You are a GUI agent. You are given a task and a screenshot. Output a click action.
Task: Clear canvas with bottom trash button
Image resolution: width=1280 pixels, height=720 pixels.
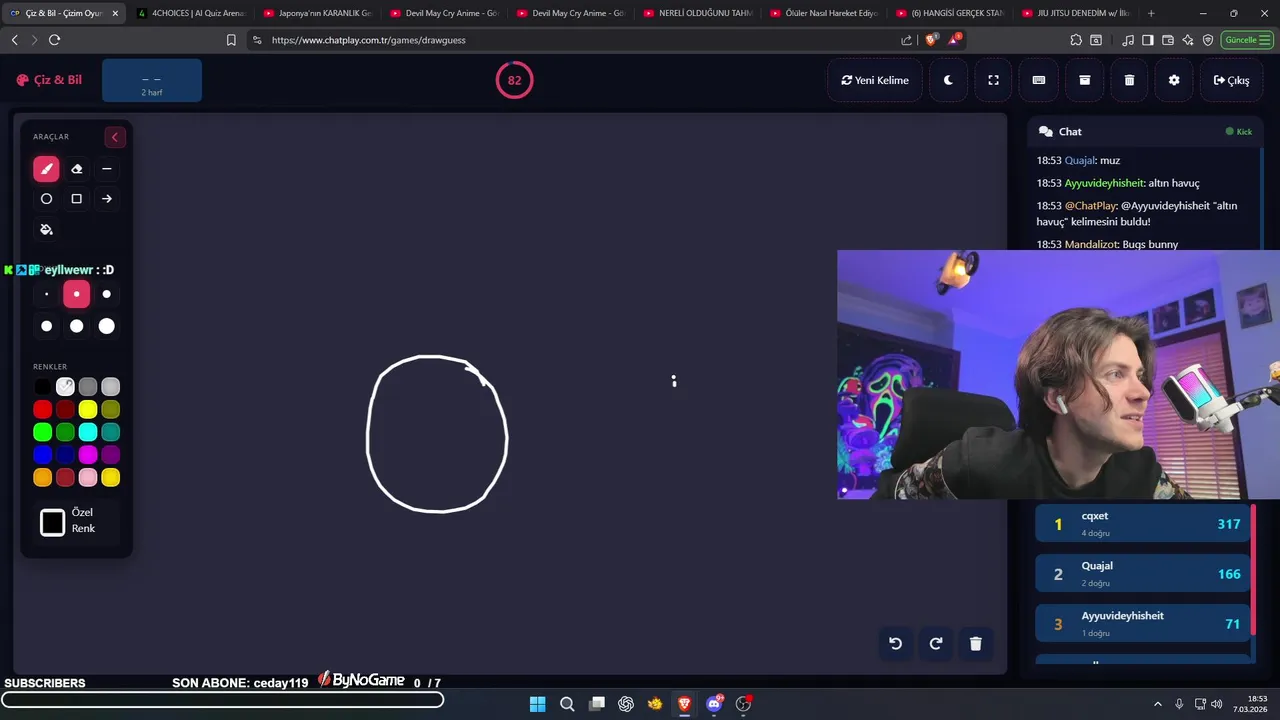[x=976, y=644]
